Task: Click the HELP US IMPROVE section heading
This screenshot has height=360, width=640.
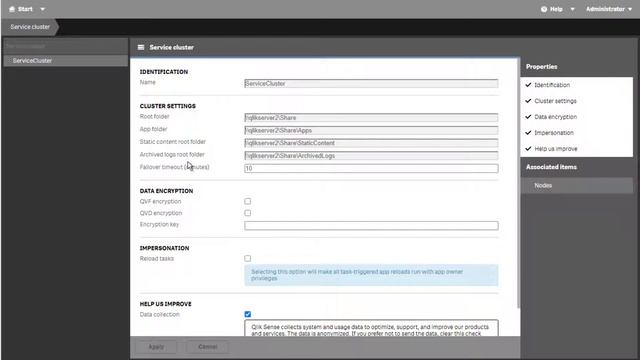Action: [165, 304]
